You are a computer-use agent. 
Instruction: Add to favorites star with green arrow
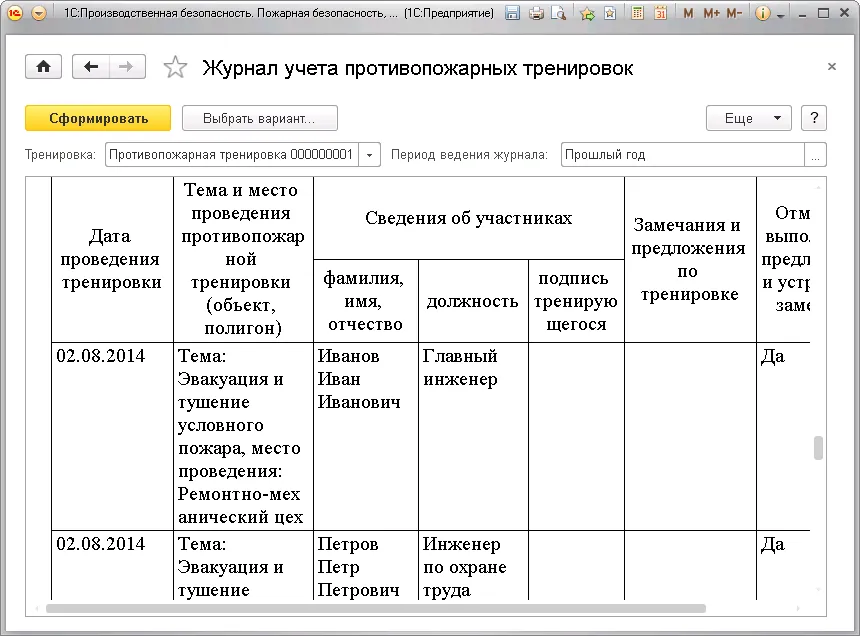tap(587, 13)
